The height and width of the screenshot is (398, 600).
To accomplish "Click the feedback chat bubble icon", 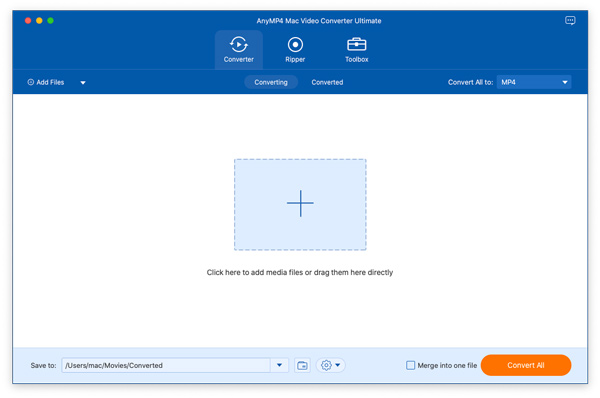I will click(x=570, y=20).
